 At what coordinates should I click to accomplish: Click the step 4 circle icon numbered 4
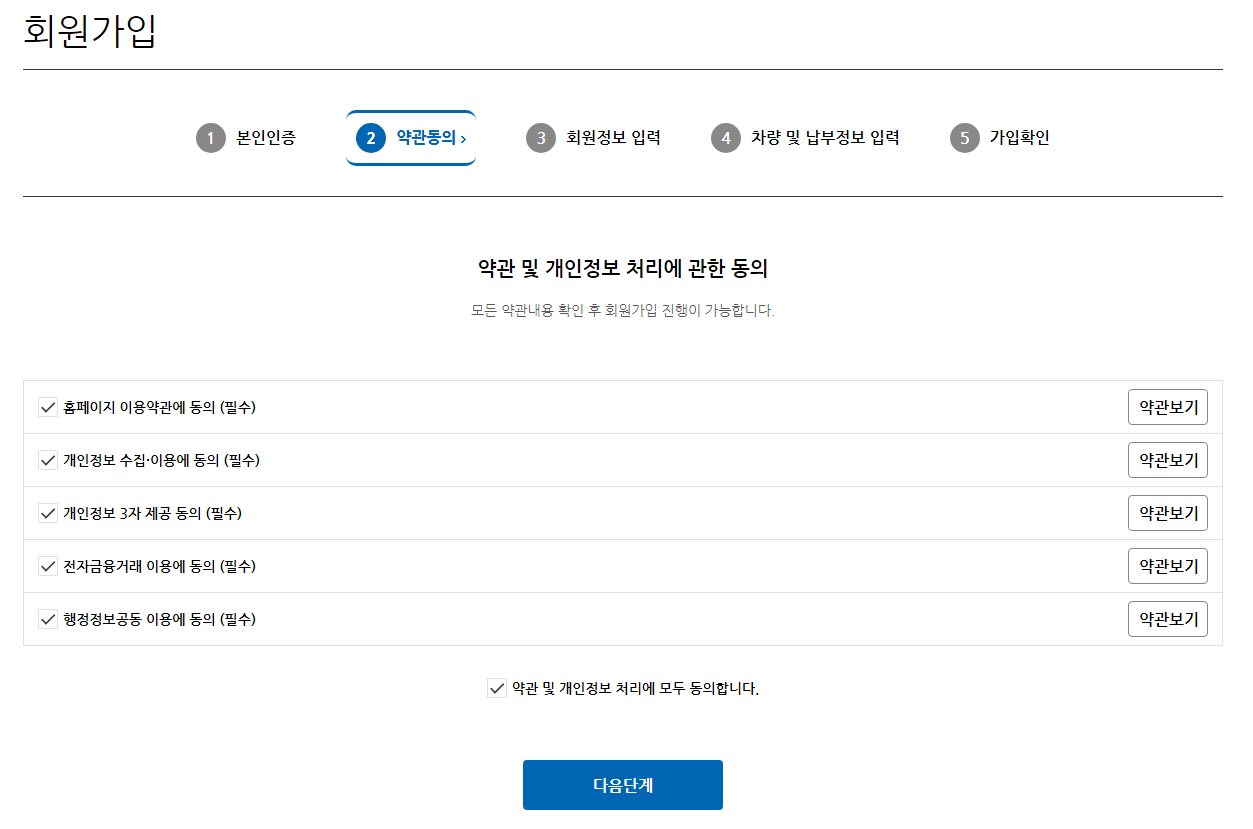click(725, 138)
